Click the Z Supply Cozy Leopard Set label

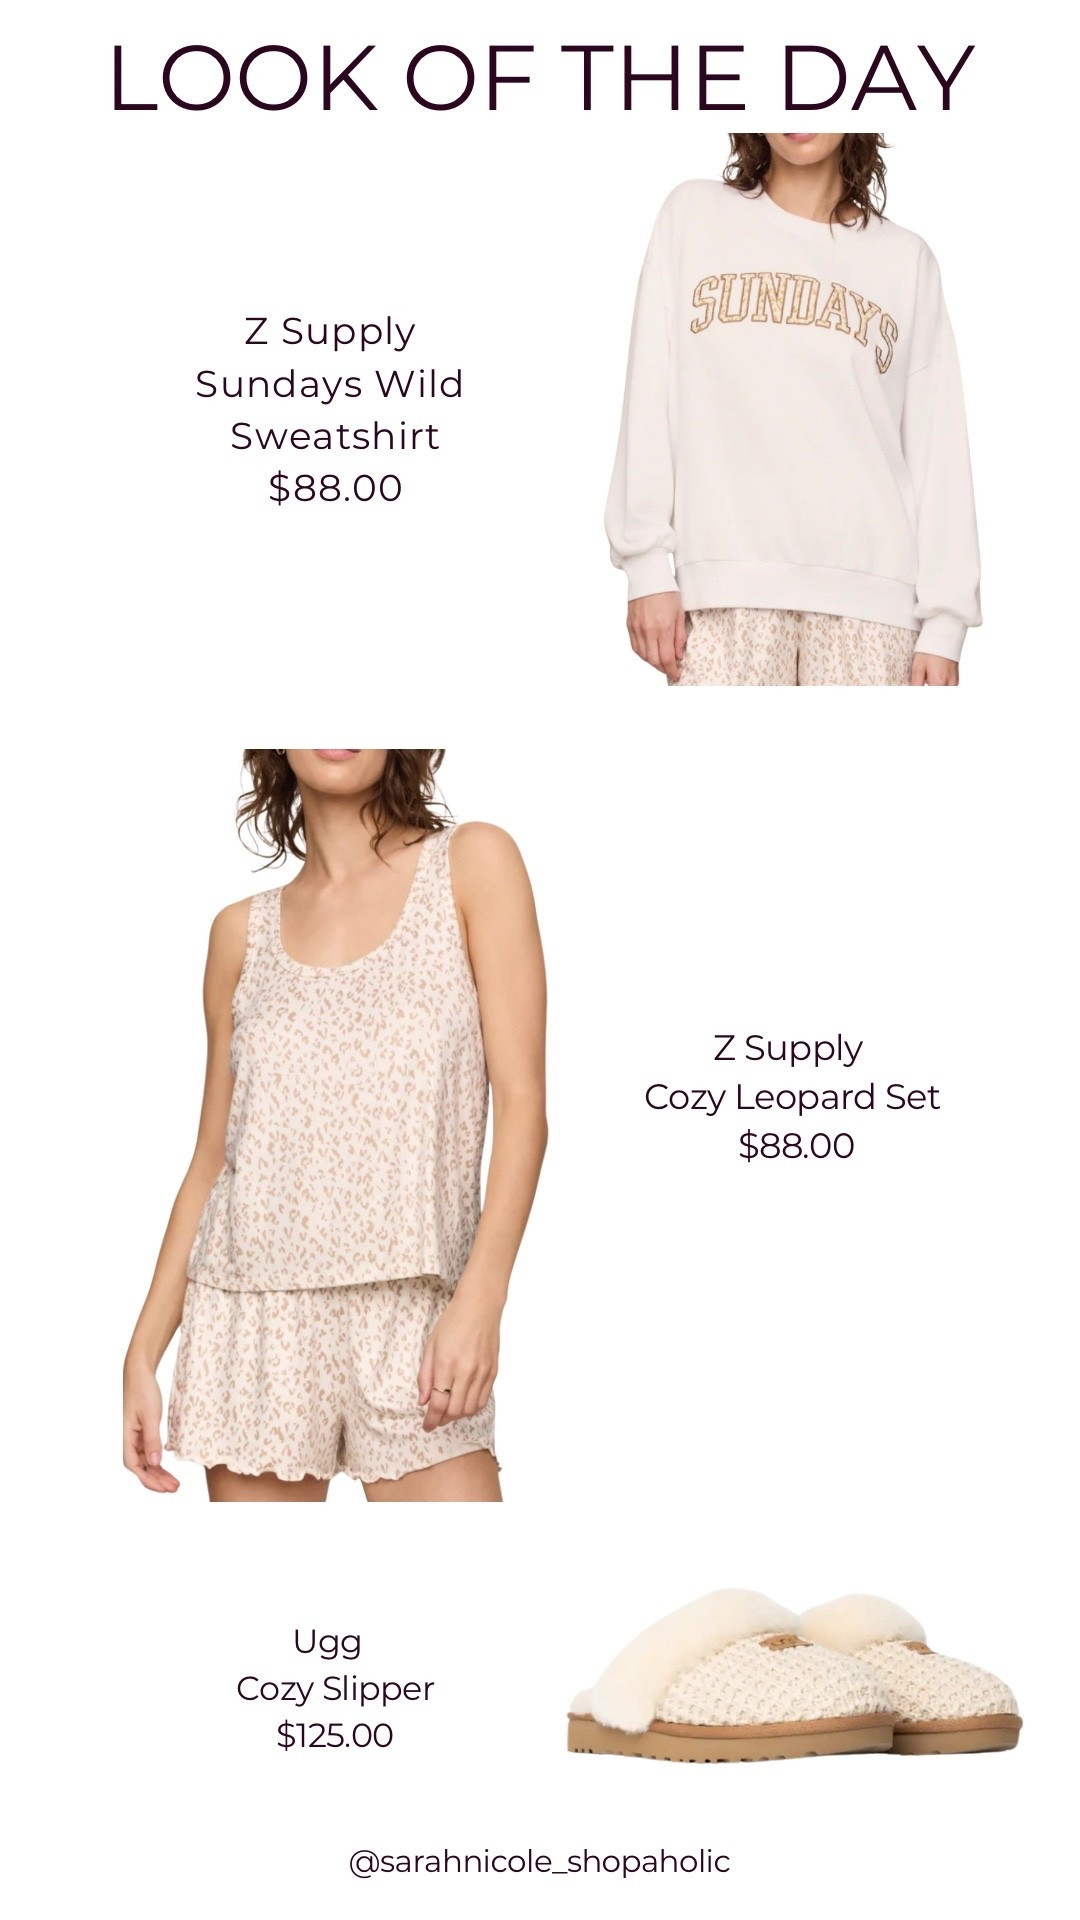coord(791,1073)
